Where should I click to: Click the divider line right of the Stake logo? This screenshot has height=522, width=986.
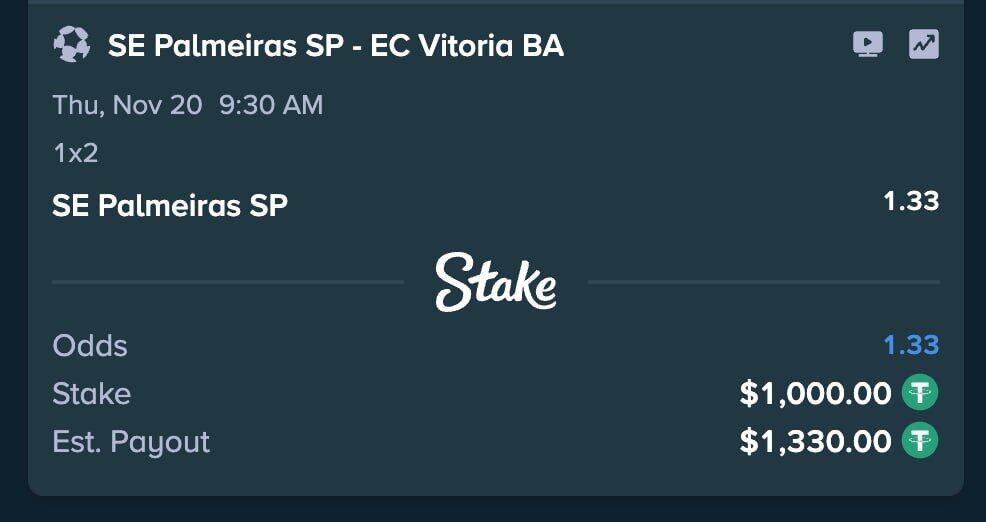pos(763,283)
